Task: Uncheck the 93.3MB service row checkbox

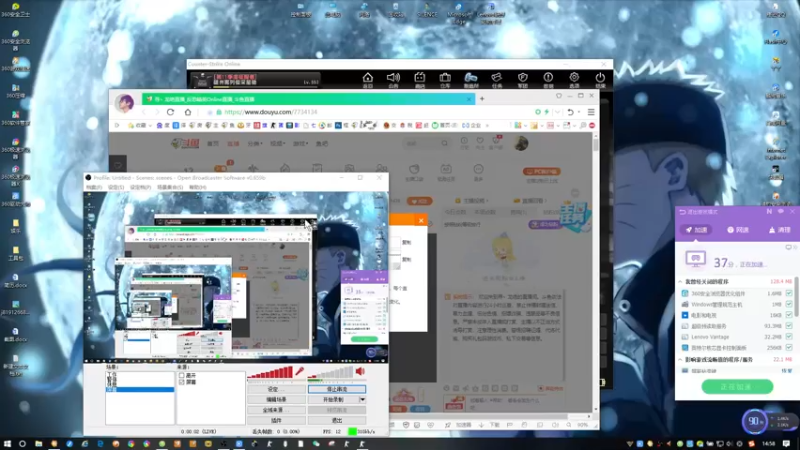Action: 789,326
